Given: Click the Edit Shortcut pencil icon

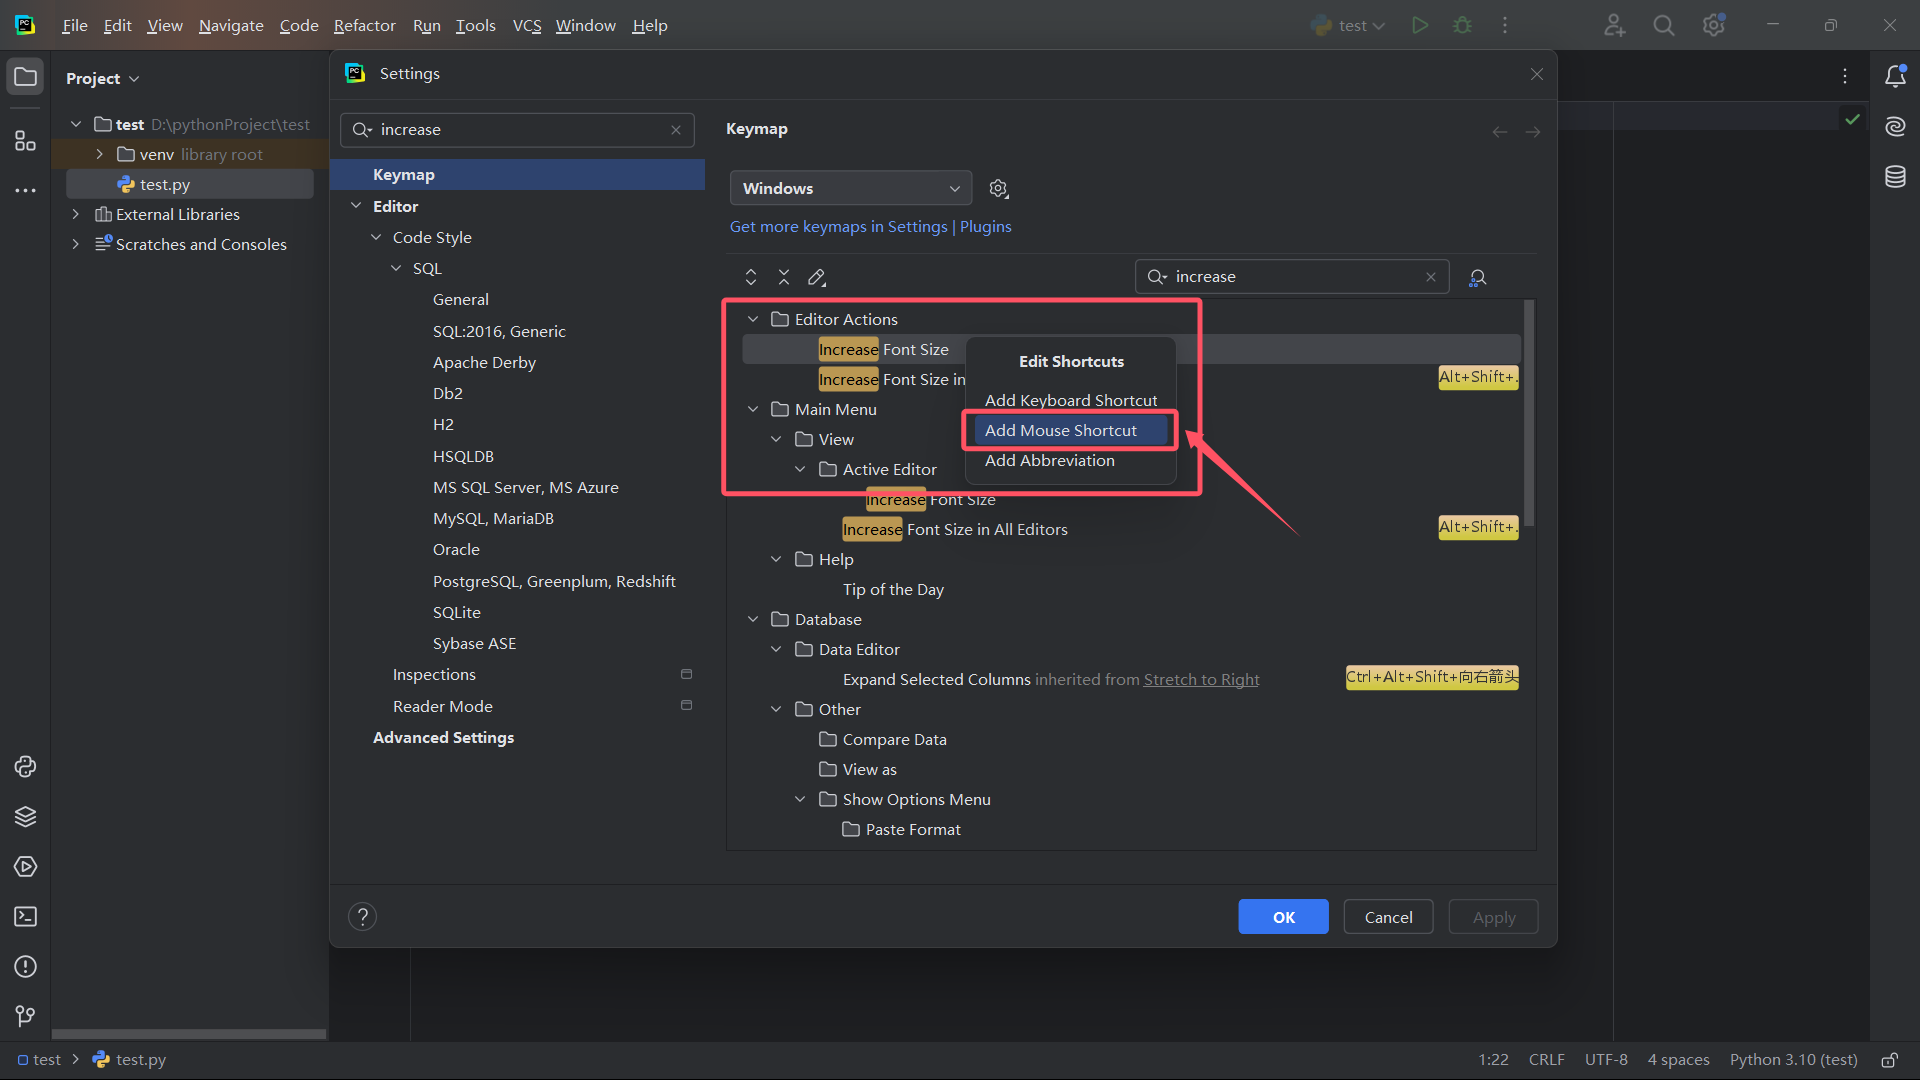Looking at the screenshot, I should click(x=817, y=277).
